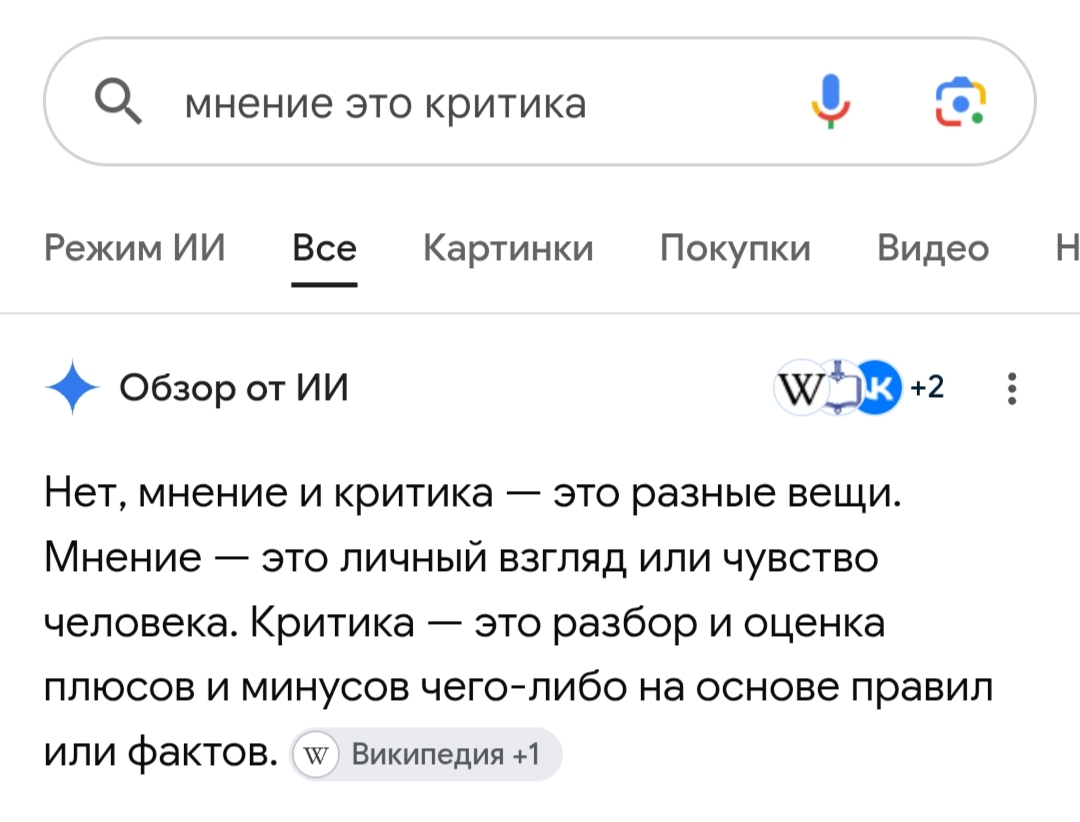1080x822 pixels.
Task: Switch to the Видео tab
Action: (x=933, y=248)
